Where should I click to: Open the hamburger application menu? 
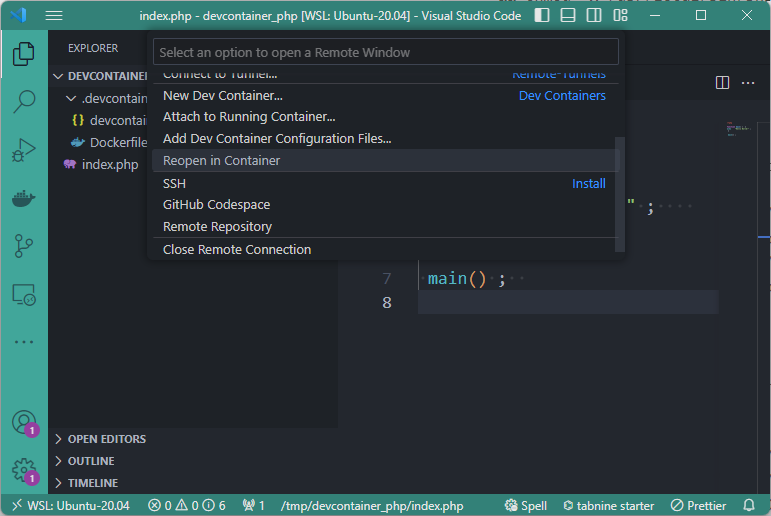[x=54, y=16]
